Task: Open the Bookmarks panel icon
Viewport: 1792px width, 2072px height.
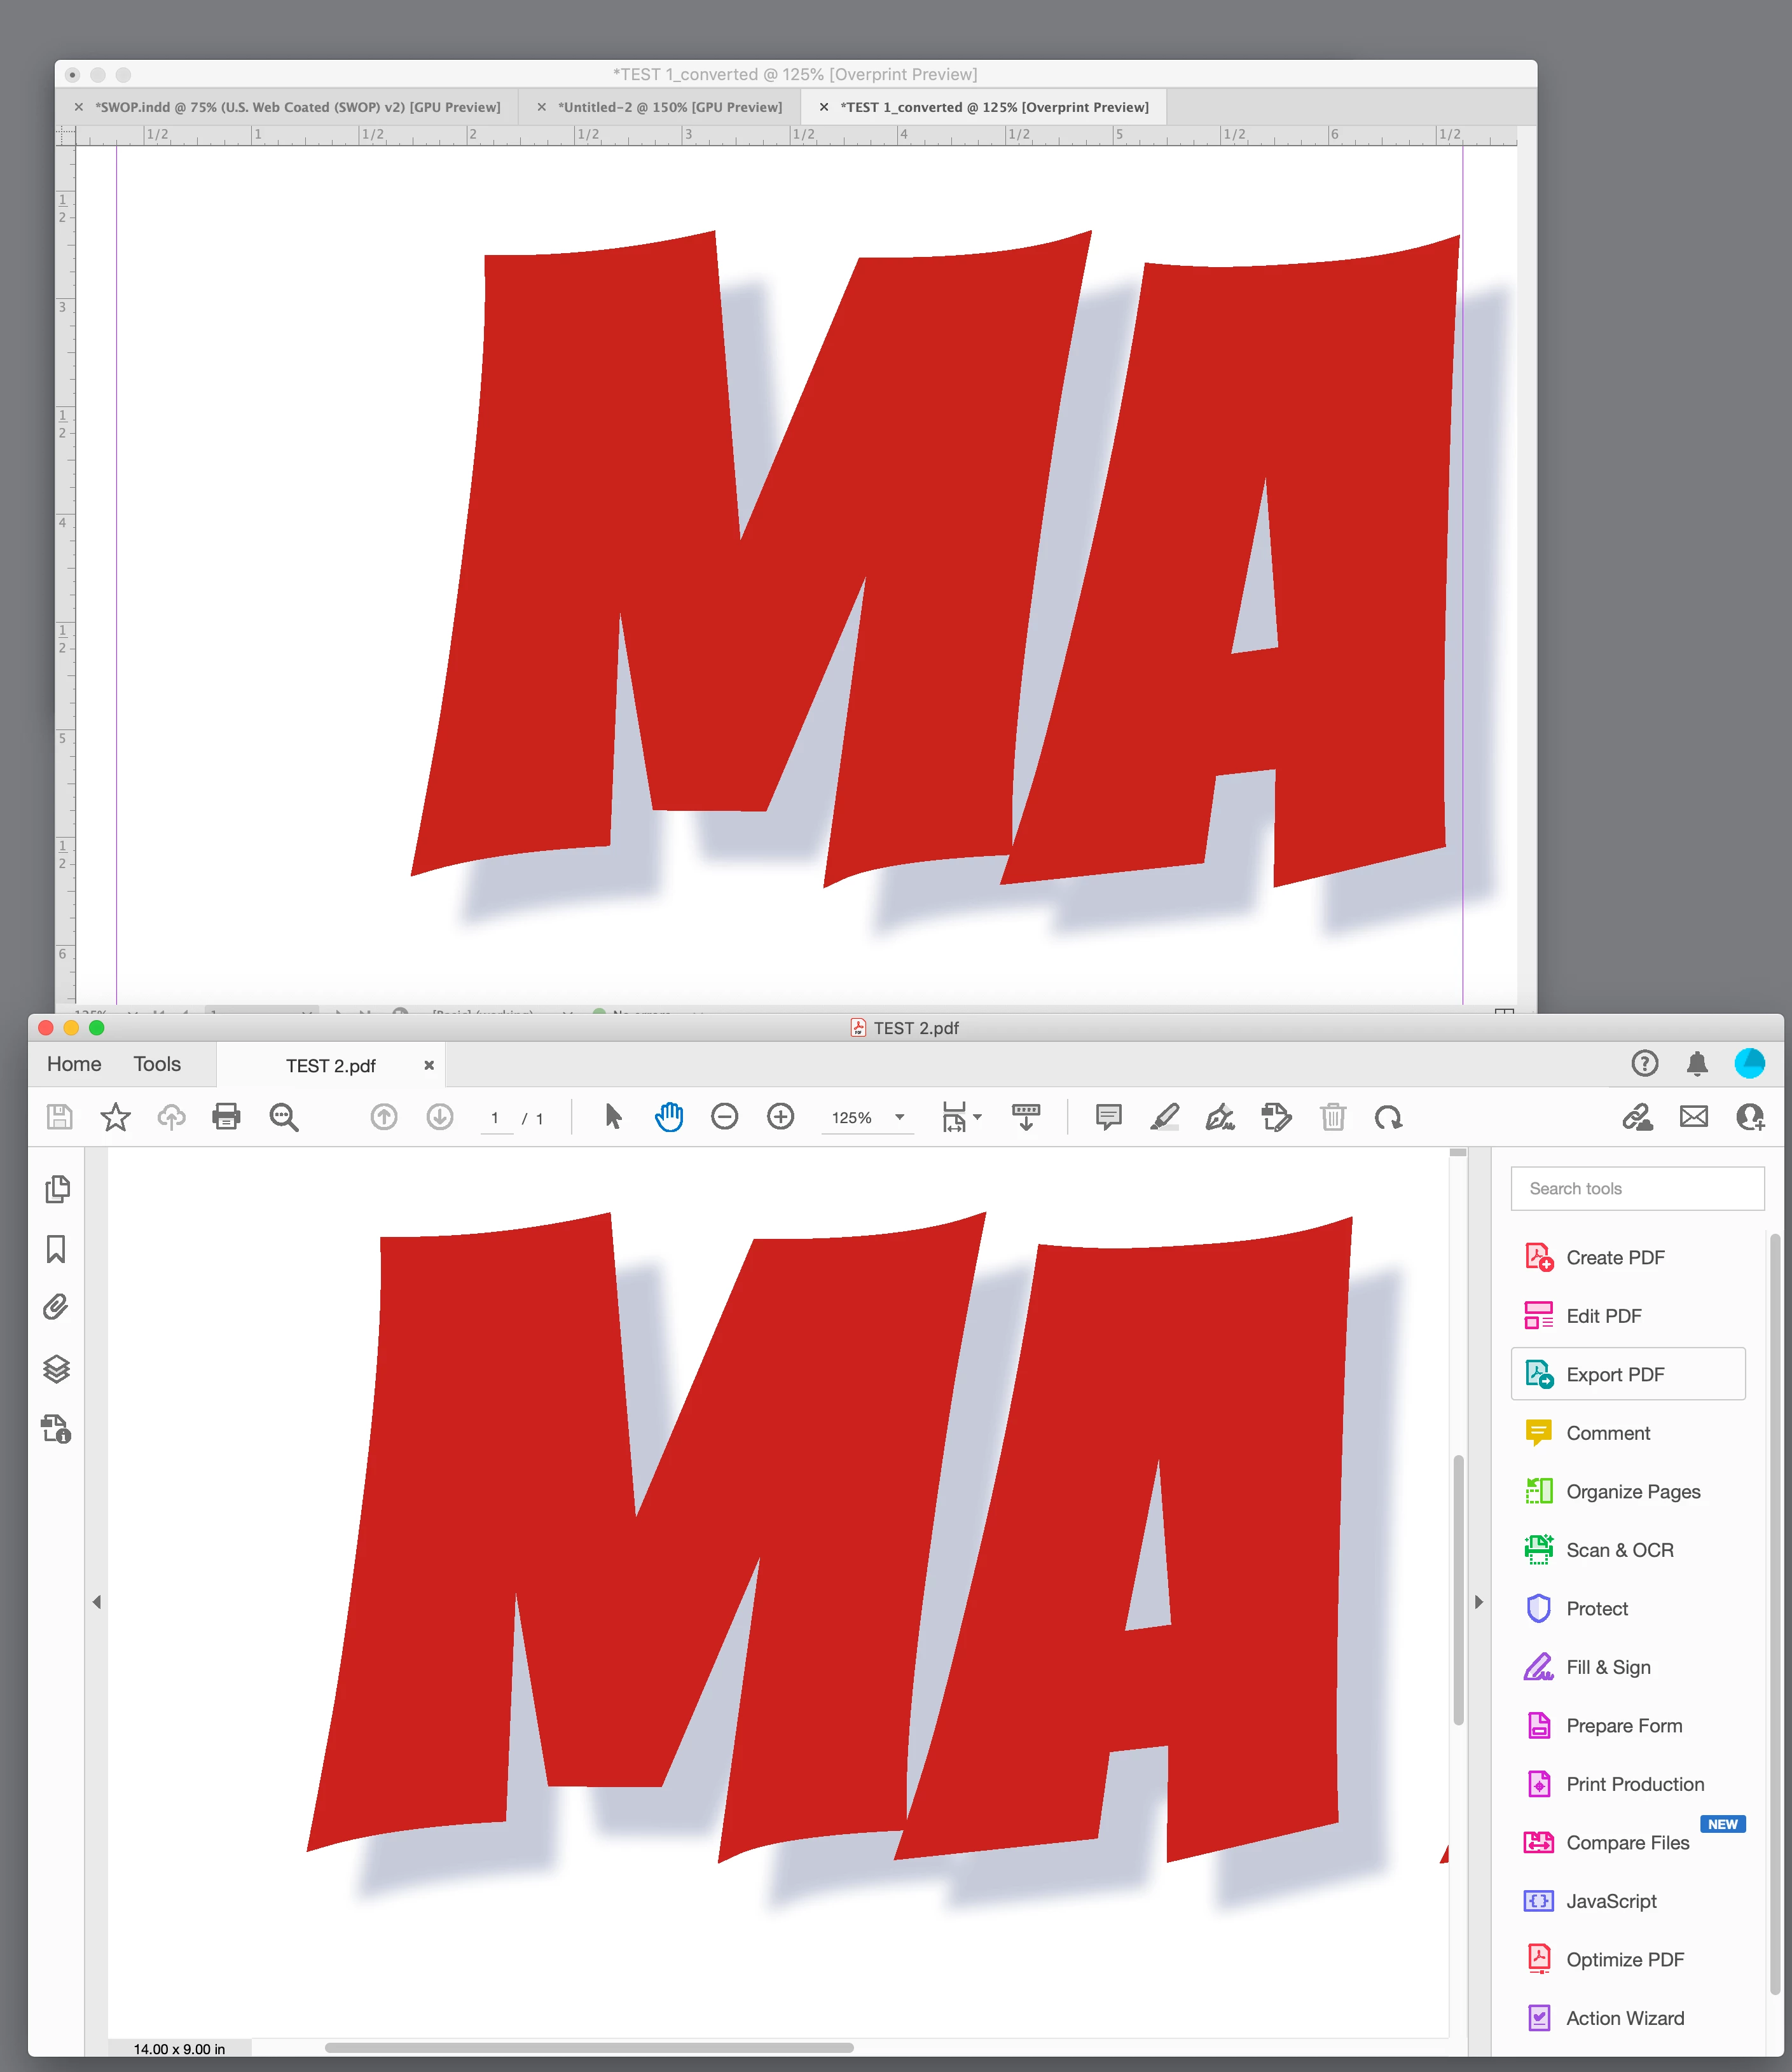Action: [x=57, y=1249]
